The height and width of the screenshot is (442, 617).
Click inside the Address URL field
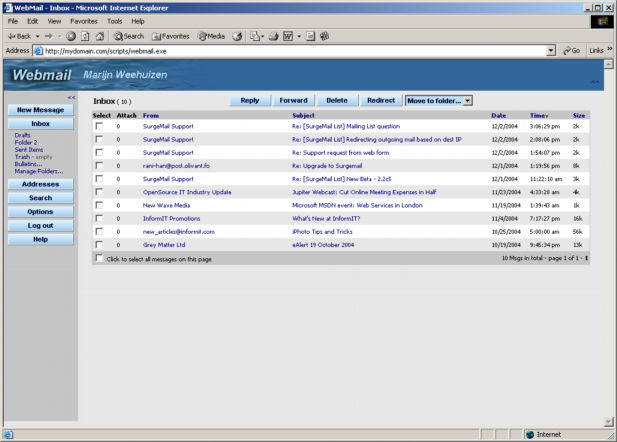(290, 50)
